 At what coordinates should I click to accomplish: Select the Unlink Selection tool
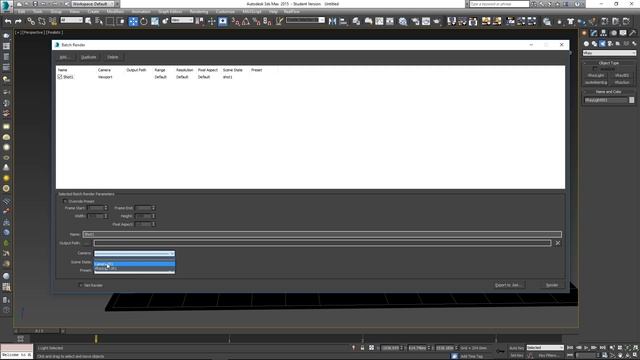coord(42,21)
